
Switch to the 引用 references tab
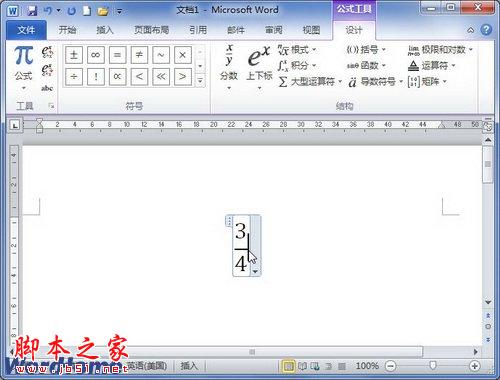click(x=198, y=30)
